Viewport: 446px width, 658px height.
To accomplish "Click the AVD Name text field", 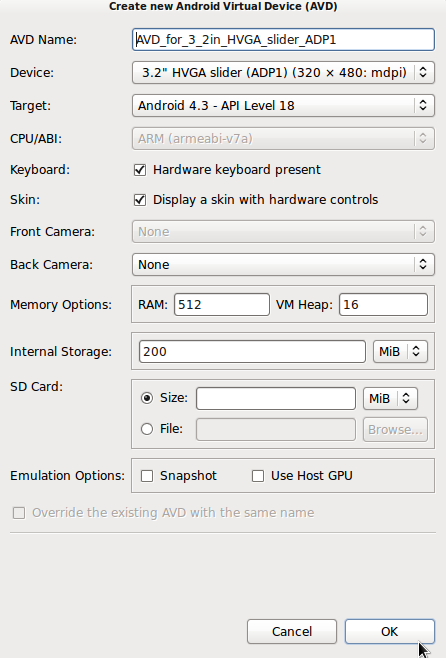I will 283,39.
